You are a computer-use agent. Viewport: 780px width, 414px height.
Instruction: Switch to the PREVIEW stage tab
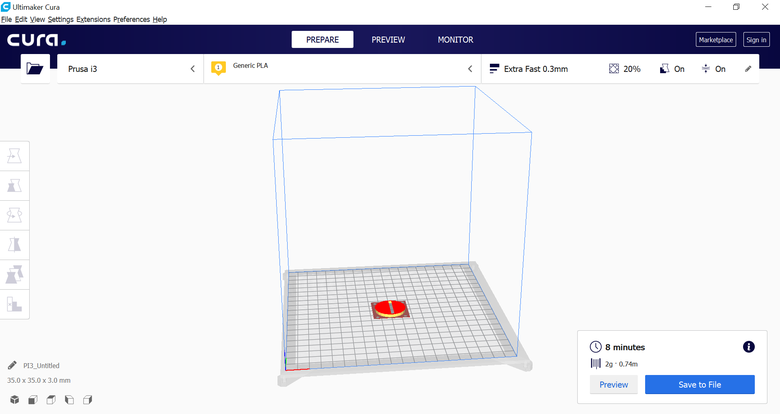388,40
